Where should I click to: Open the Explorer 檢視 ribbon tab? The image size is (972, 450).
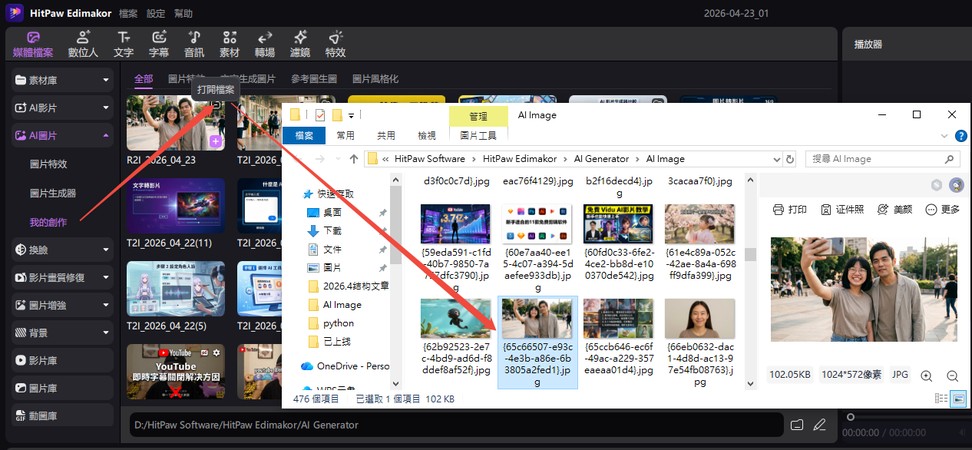pos(426,135)
